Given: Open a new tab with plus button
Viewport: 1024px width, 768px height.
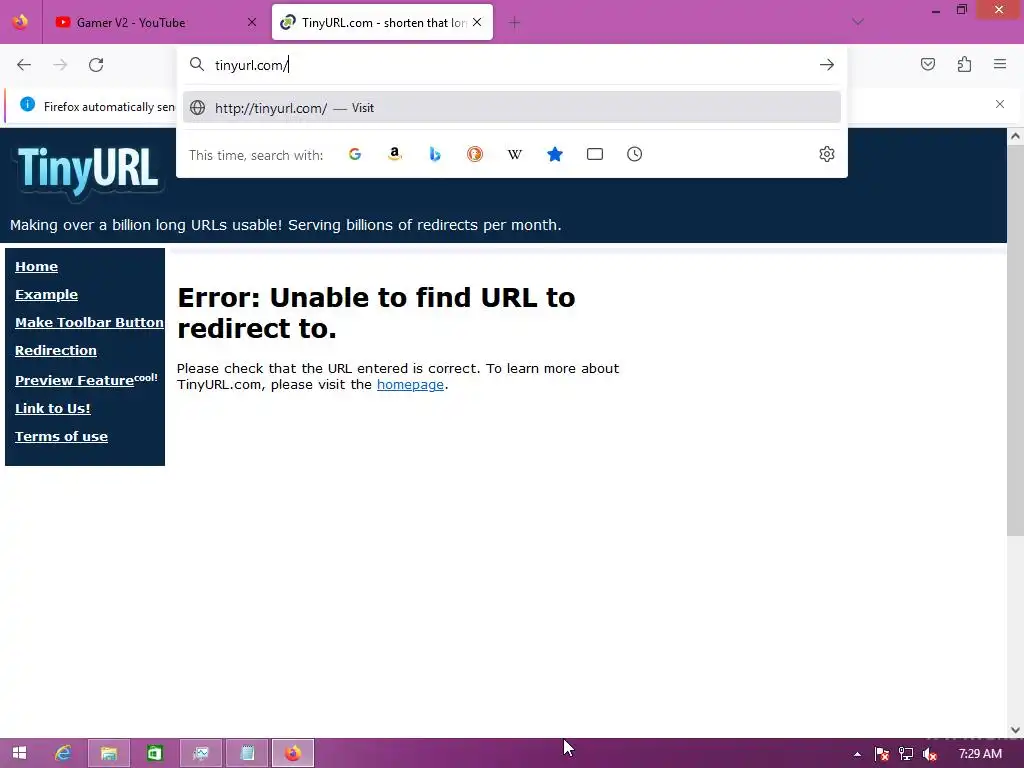Looking at the screenshot, I should [x=515, y=23].
